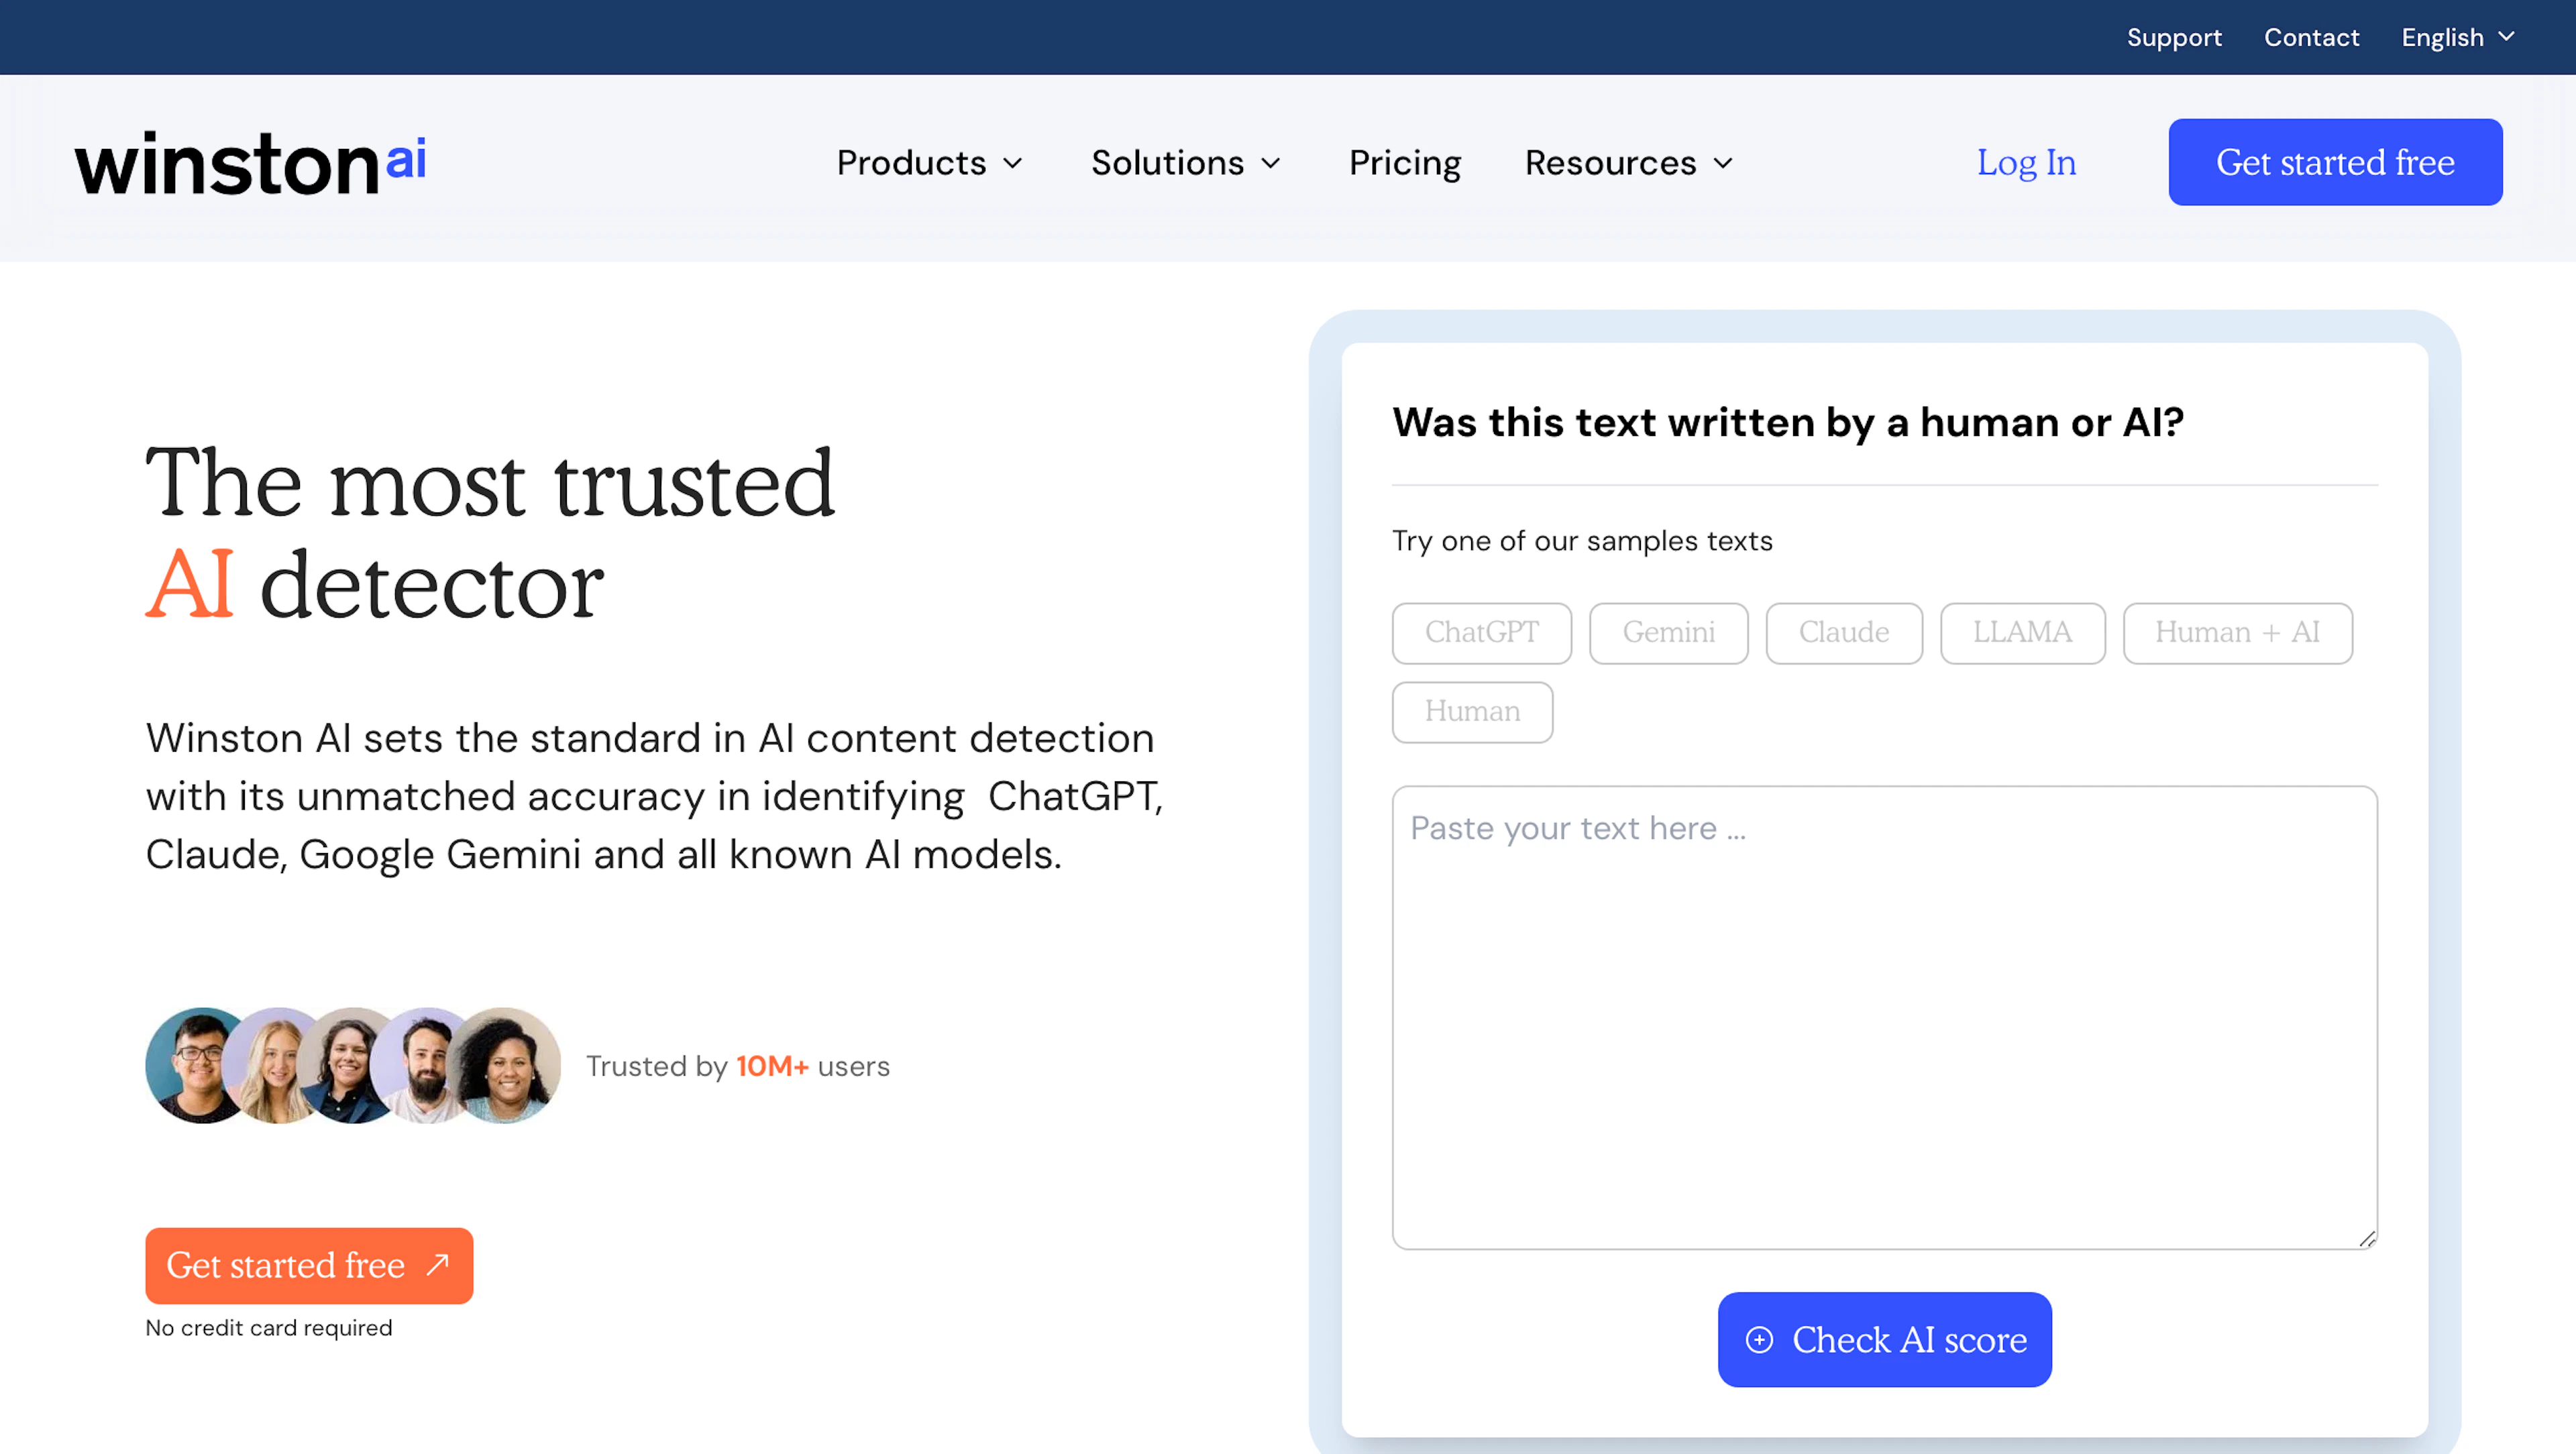Click the Paste your text here field
Screen dimensions: 2576x1454
pos(1883,1016)
